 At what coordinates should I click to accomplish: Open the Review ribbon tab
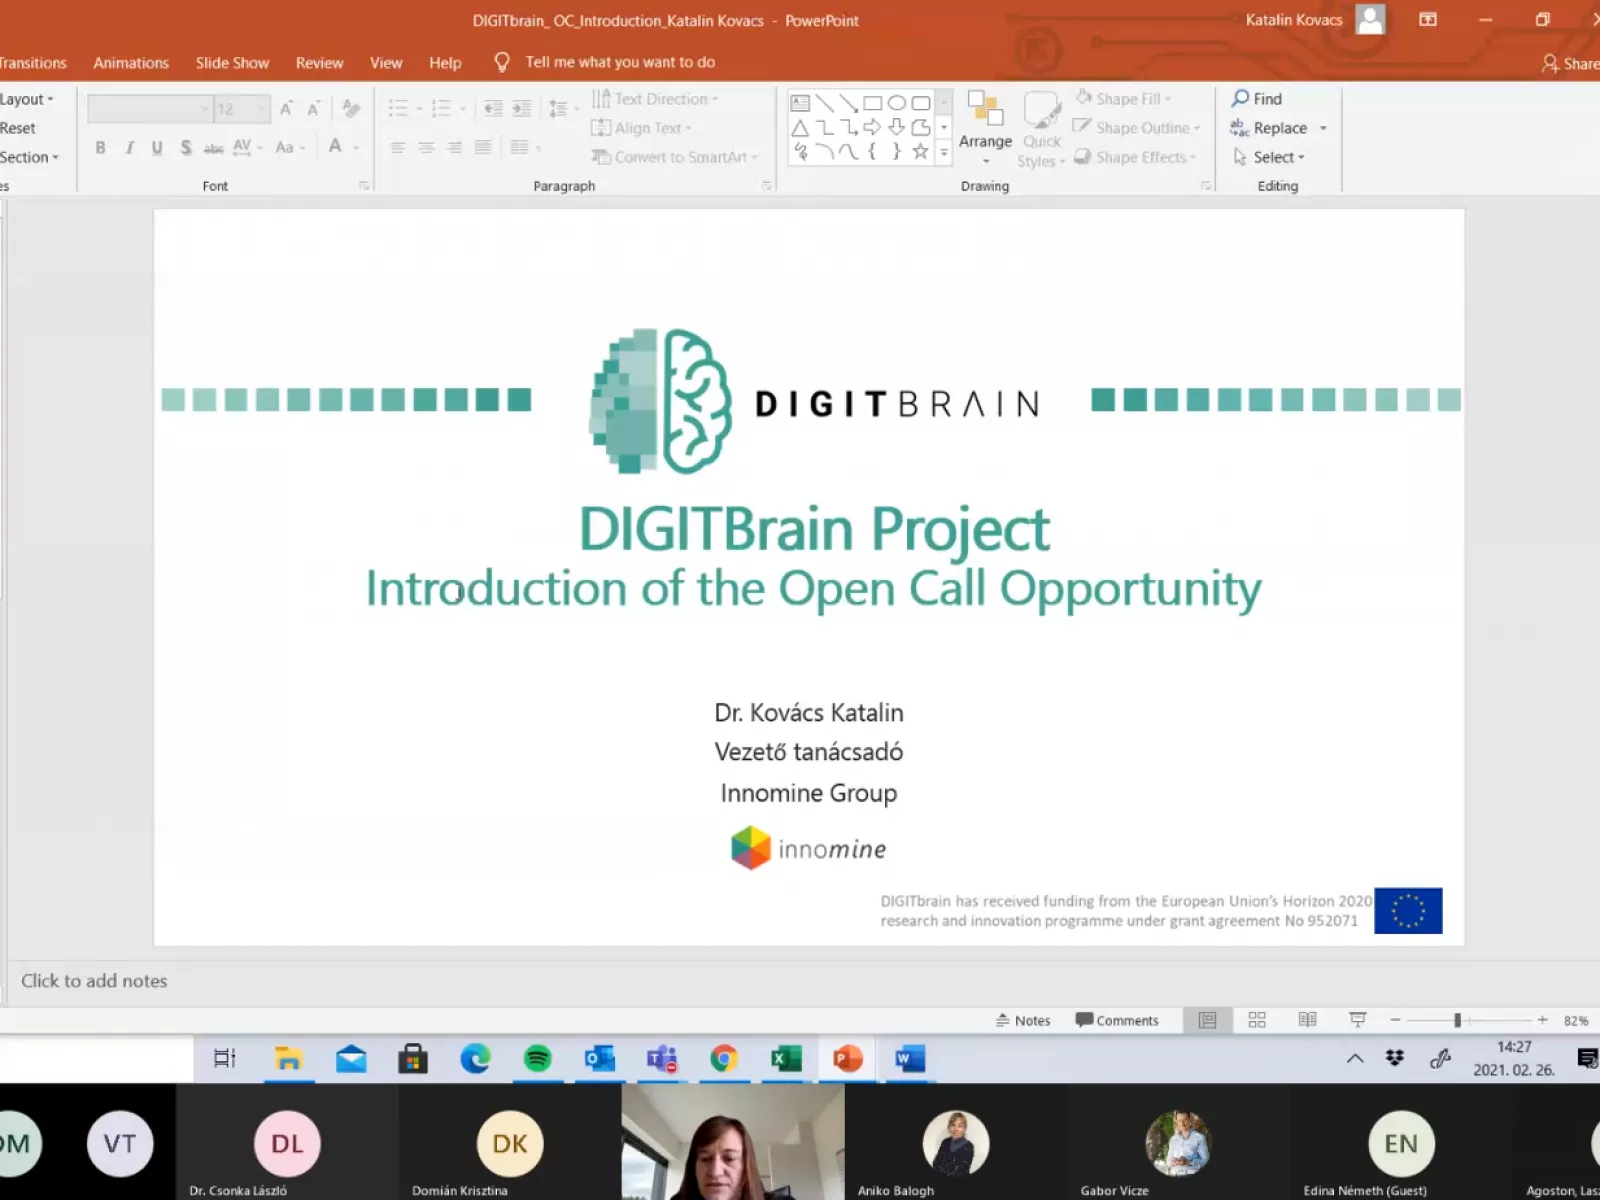point(319,62)
